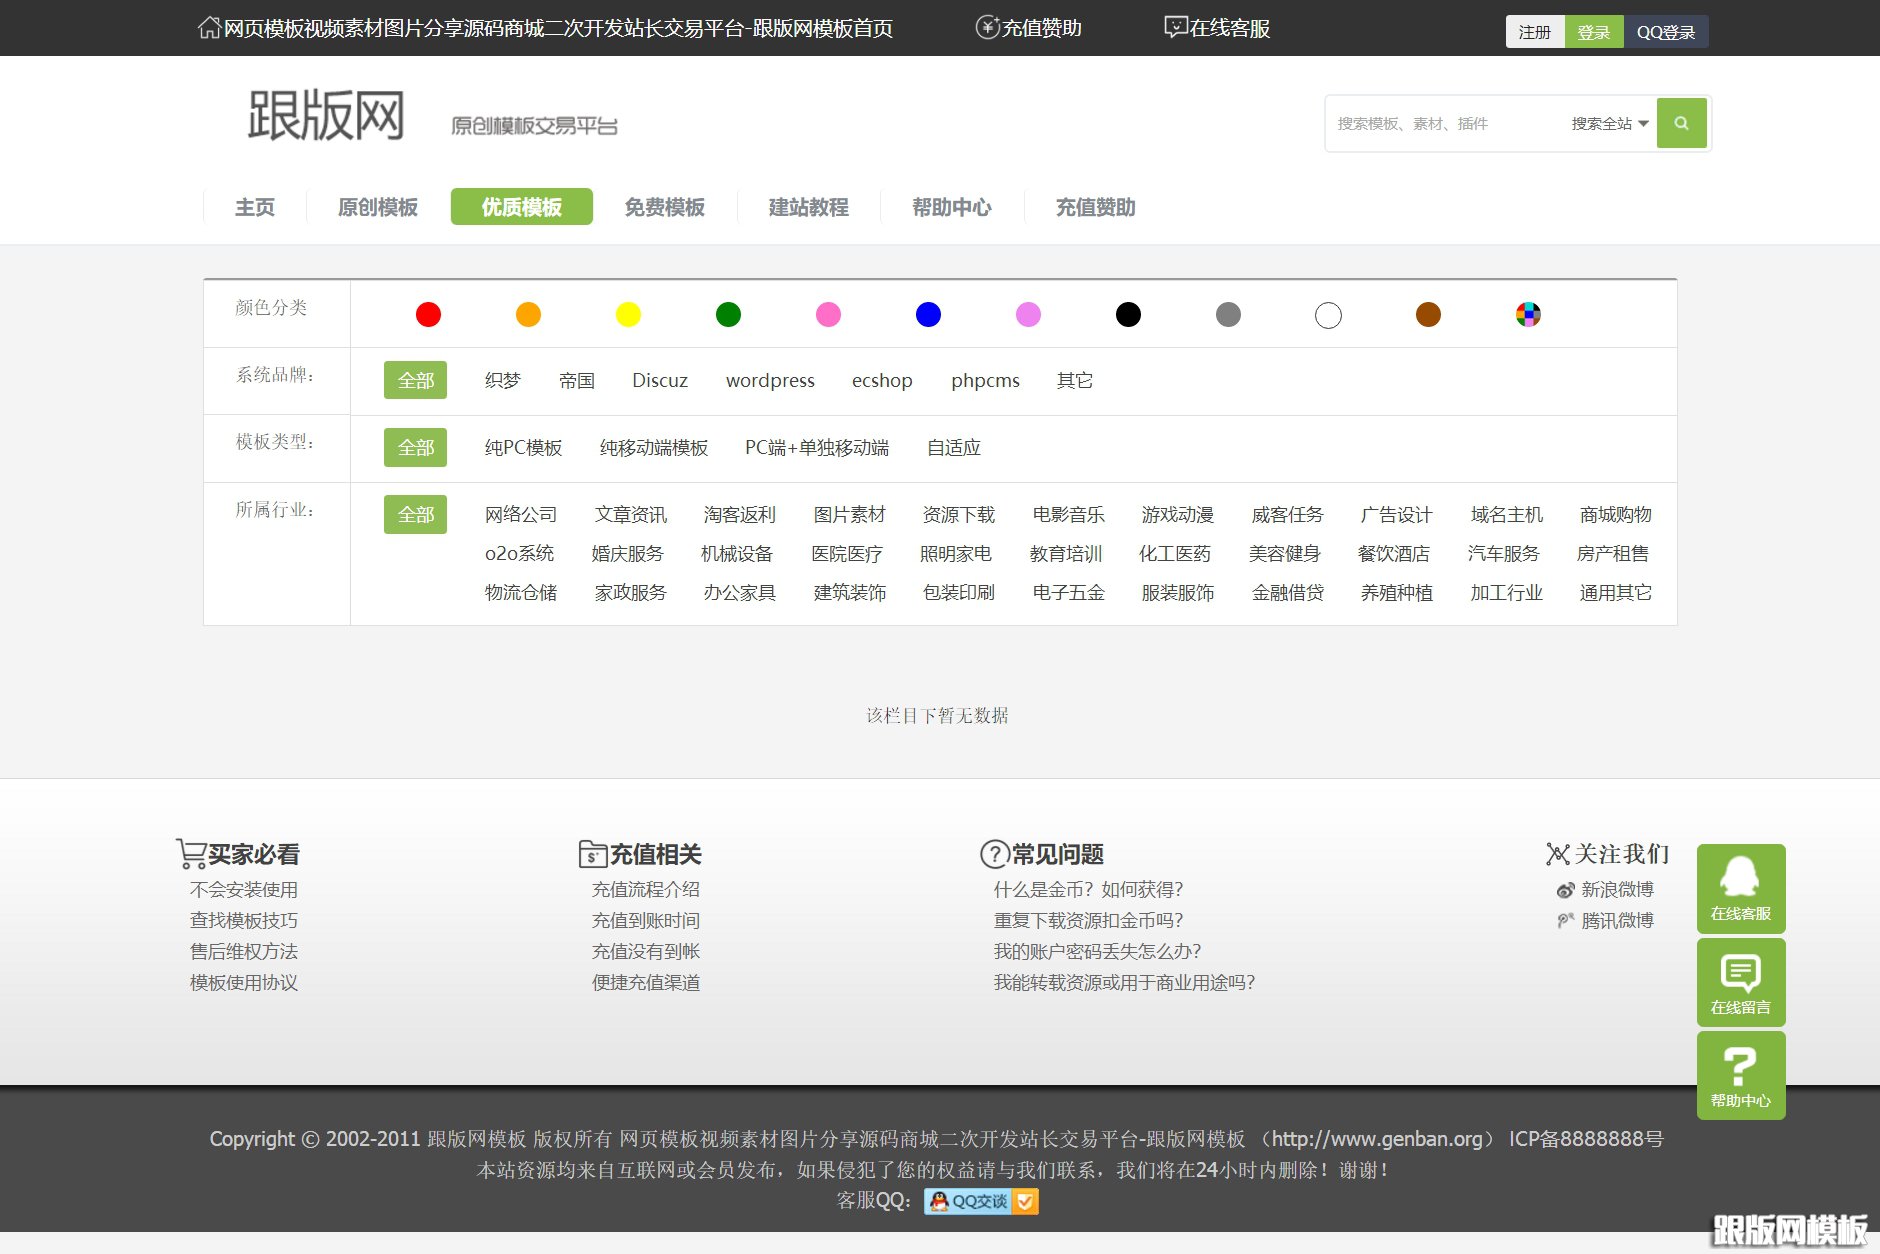
Task: Select the red color swatch filter
Action: (x=428, y=314)
